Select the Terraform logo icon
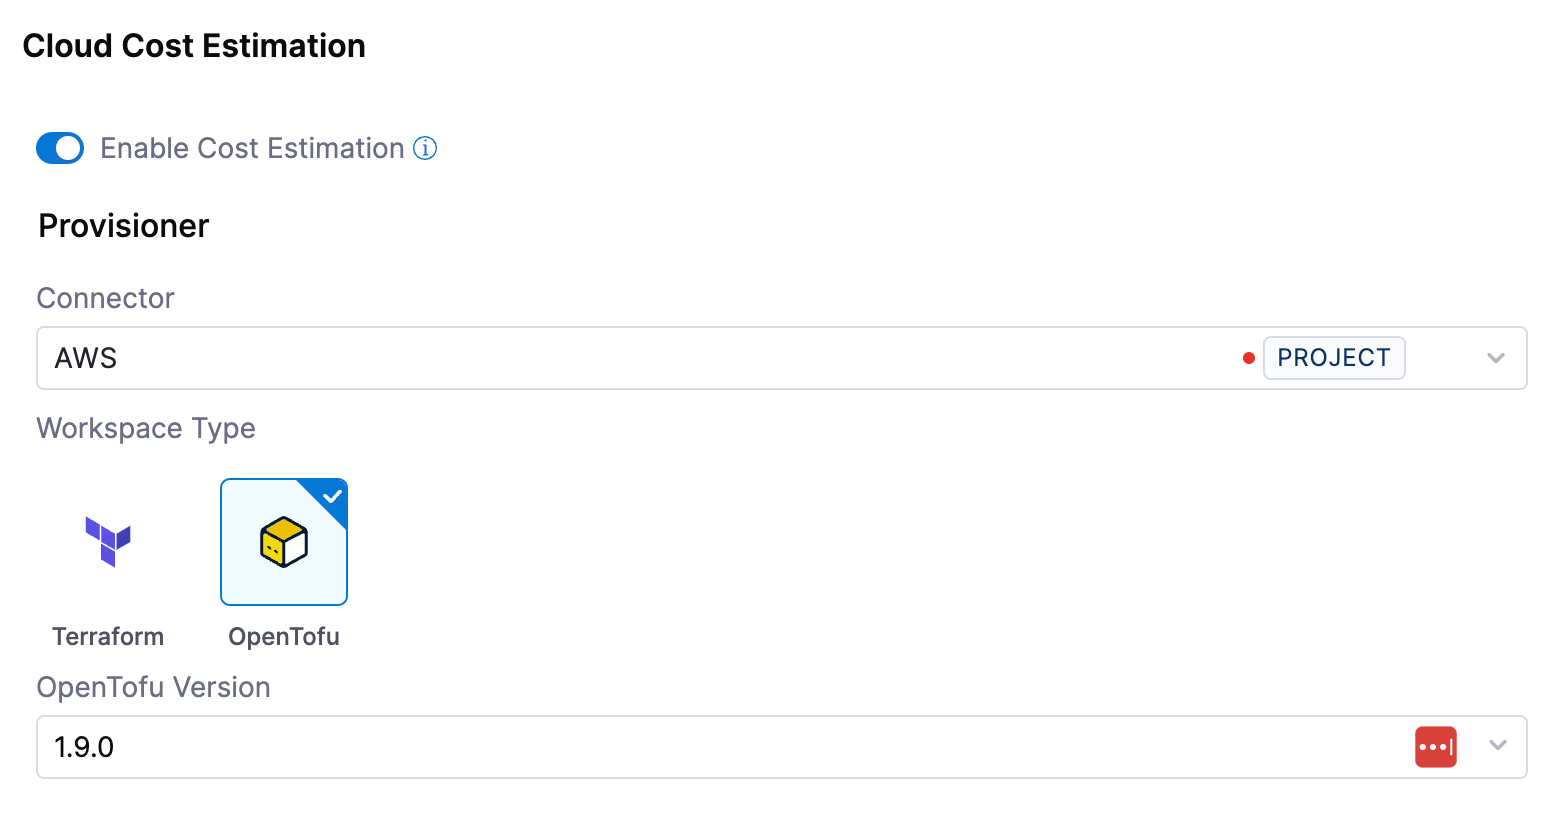 [x=108, y=541]
